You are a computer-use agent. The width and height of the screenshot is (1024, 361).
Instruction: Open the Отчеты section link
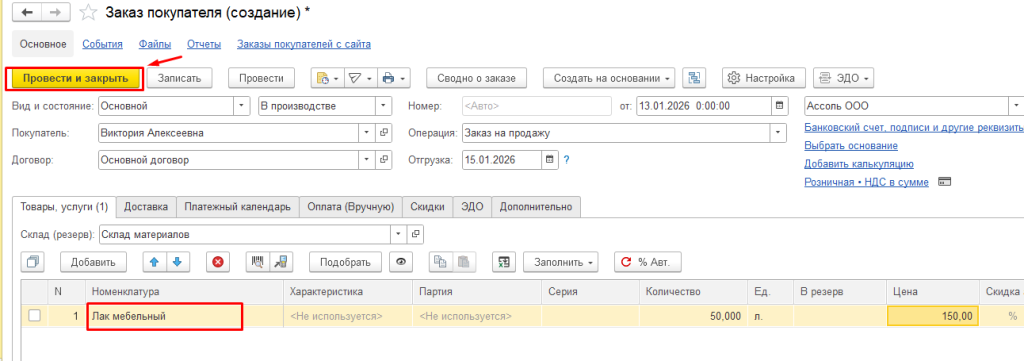204,44
